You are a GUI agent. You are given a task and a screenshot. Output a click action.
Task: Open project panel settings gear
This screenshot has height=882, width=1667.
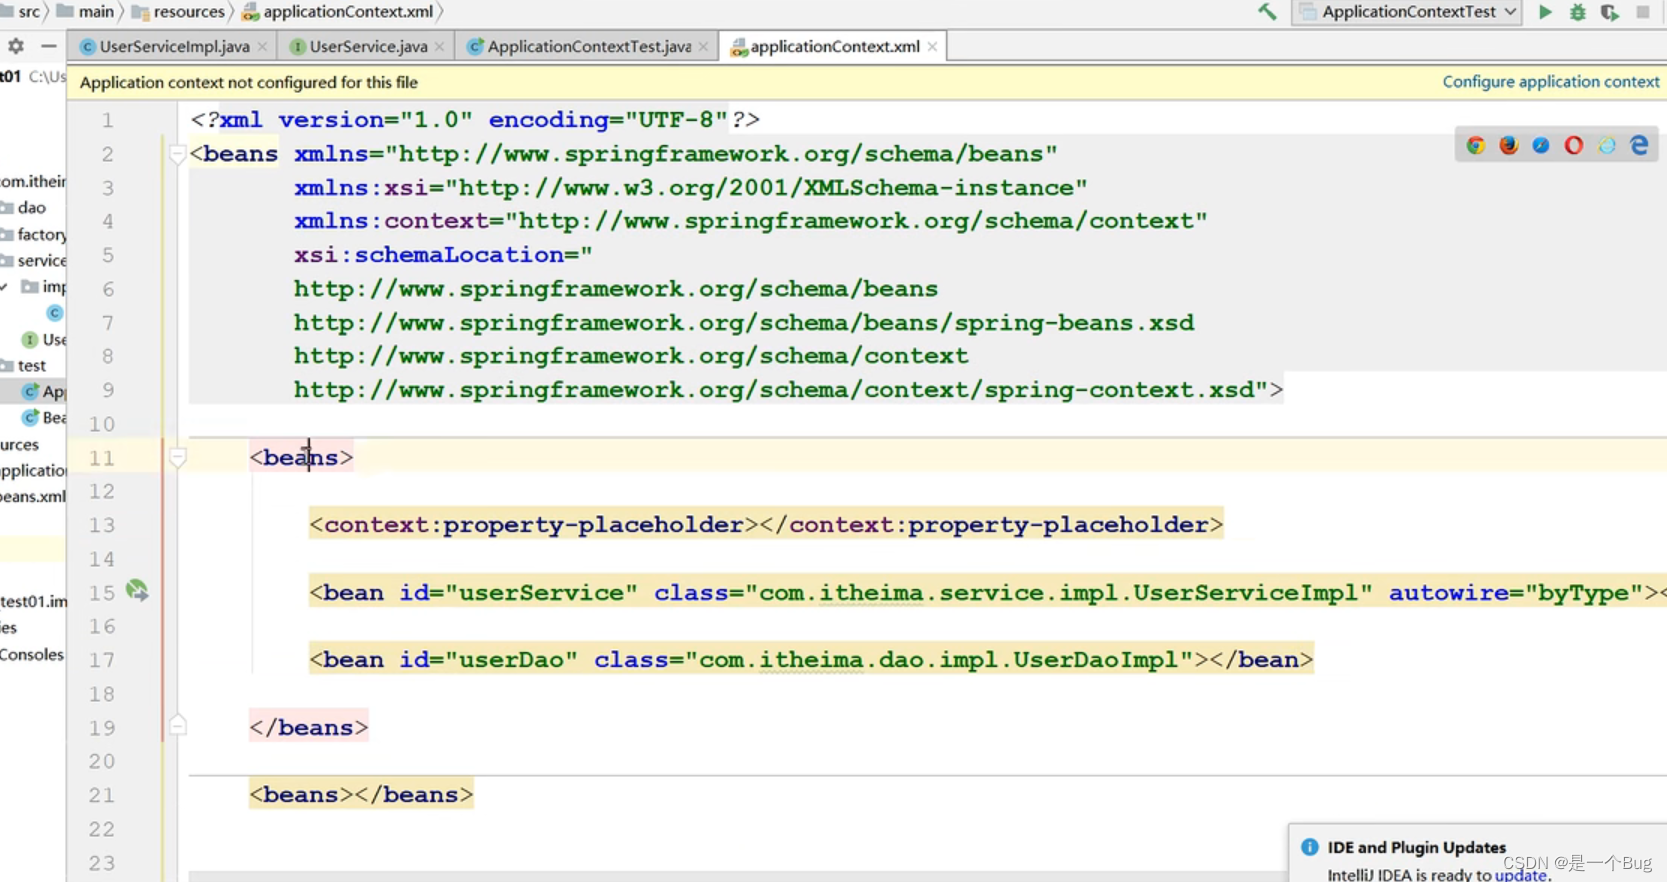coord(16,46)
